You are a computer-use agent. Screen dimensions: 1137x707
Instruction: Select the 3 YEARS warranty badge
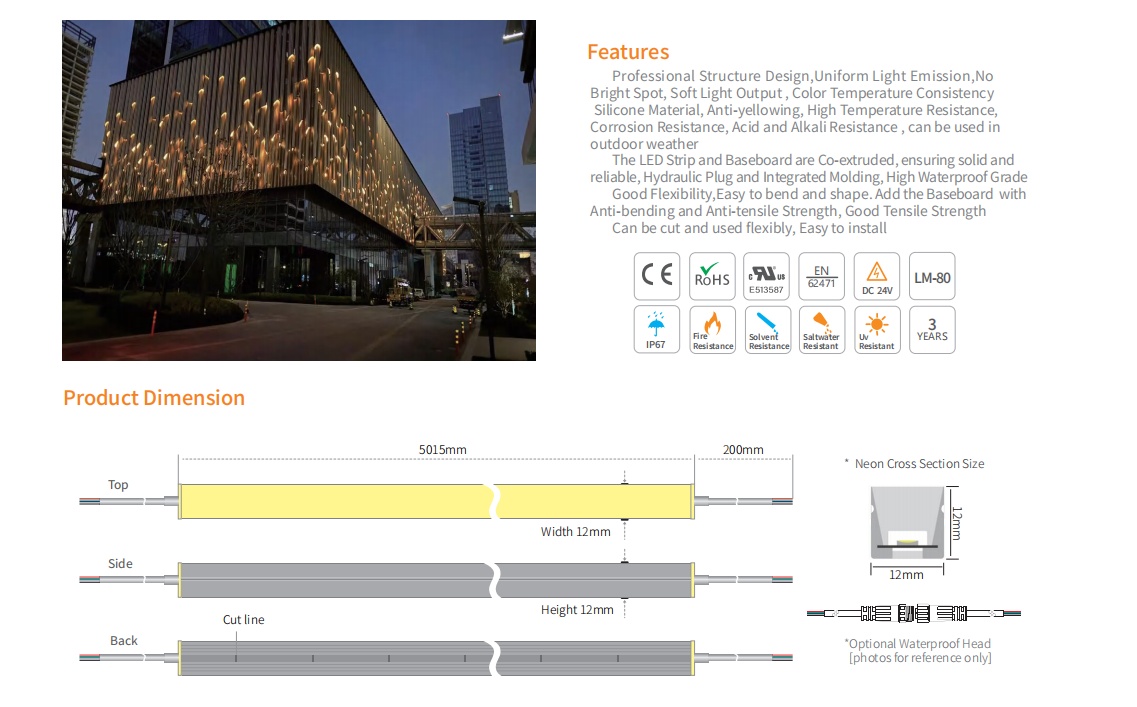(932, 330)
